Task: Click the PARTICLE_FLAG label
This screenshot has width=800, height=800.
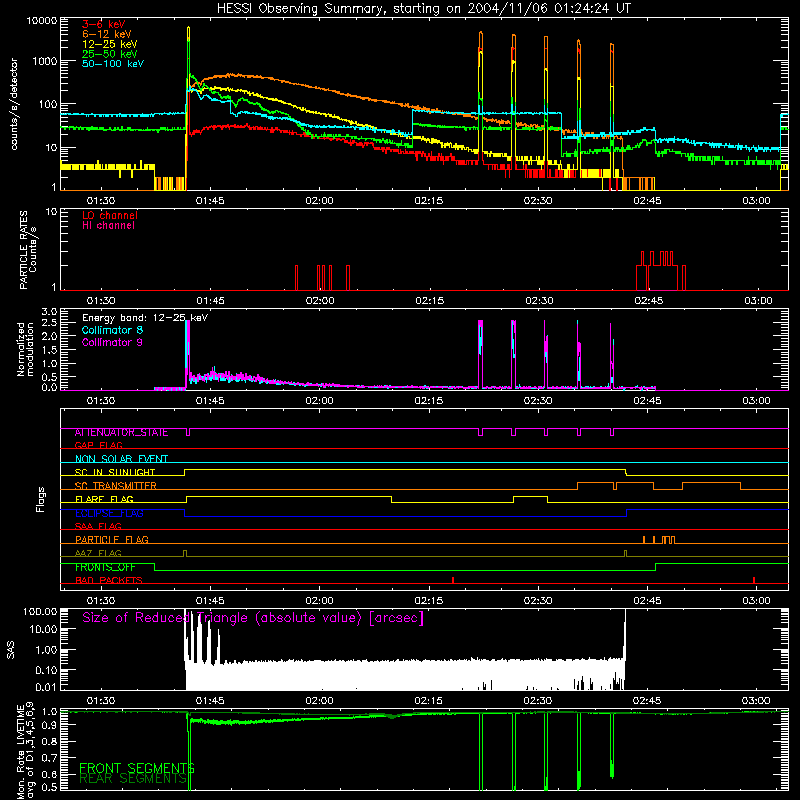Action: (x=112, y=540)
